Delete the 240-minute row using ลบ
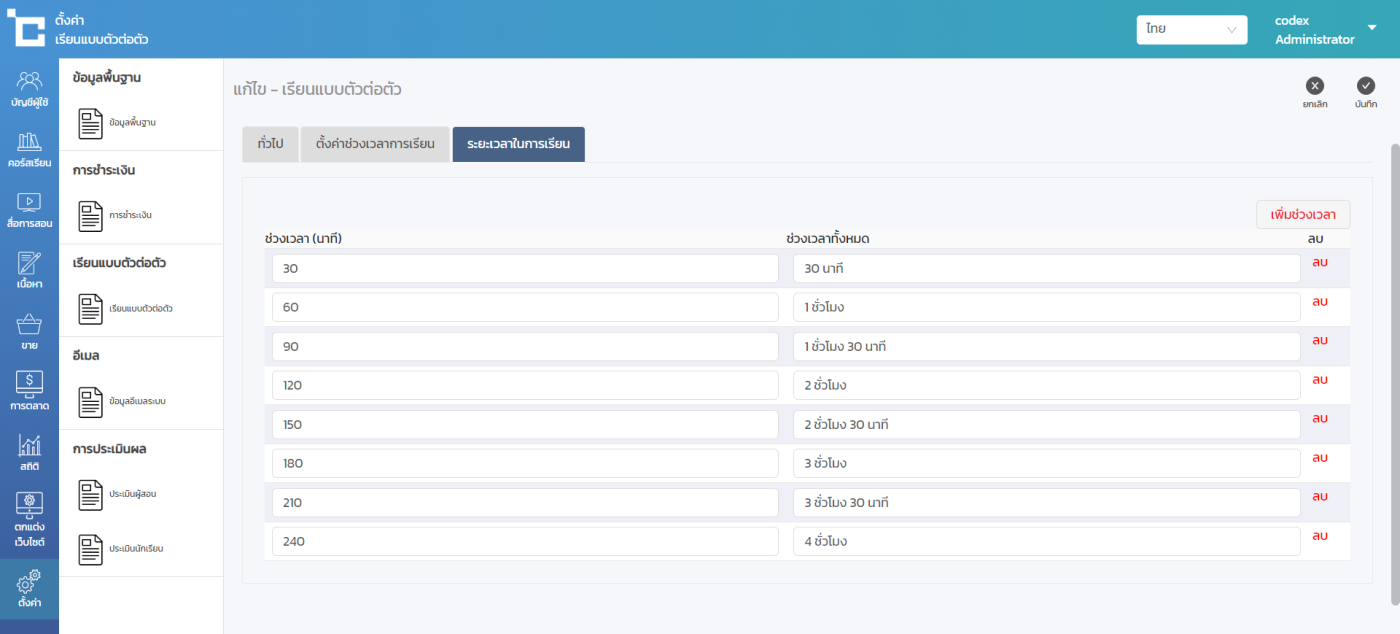Viewport: 1400px width, 634px height. [1319, 536]
